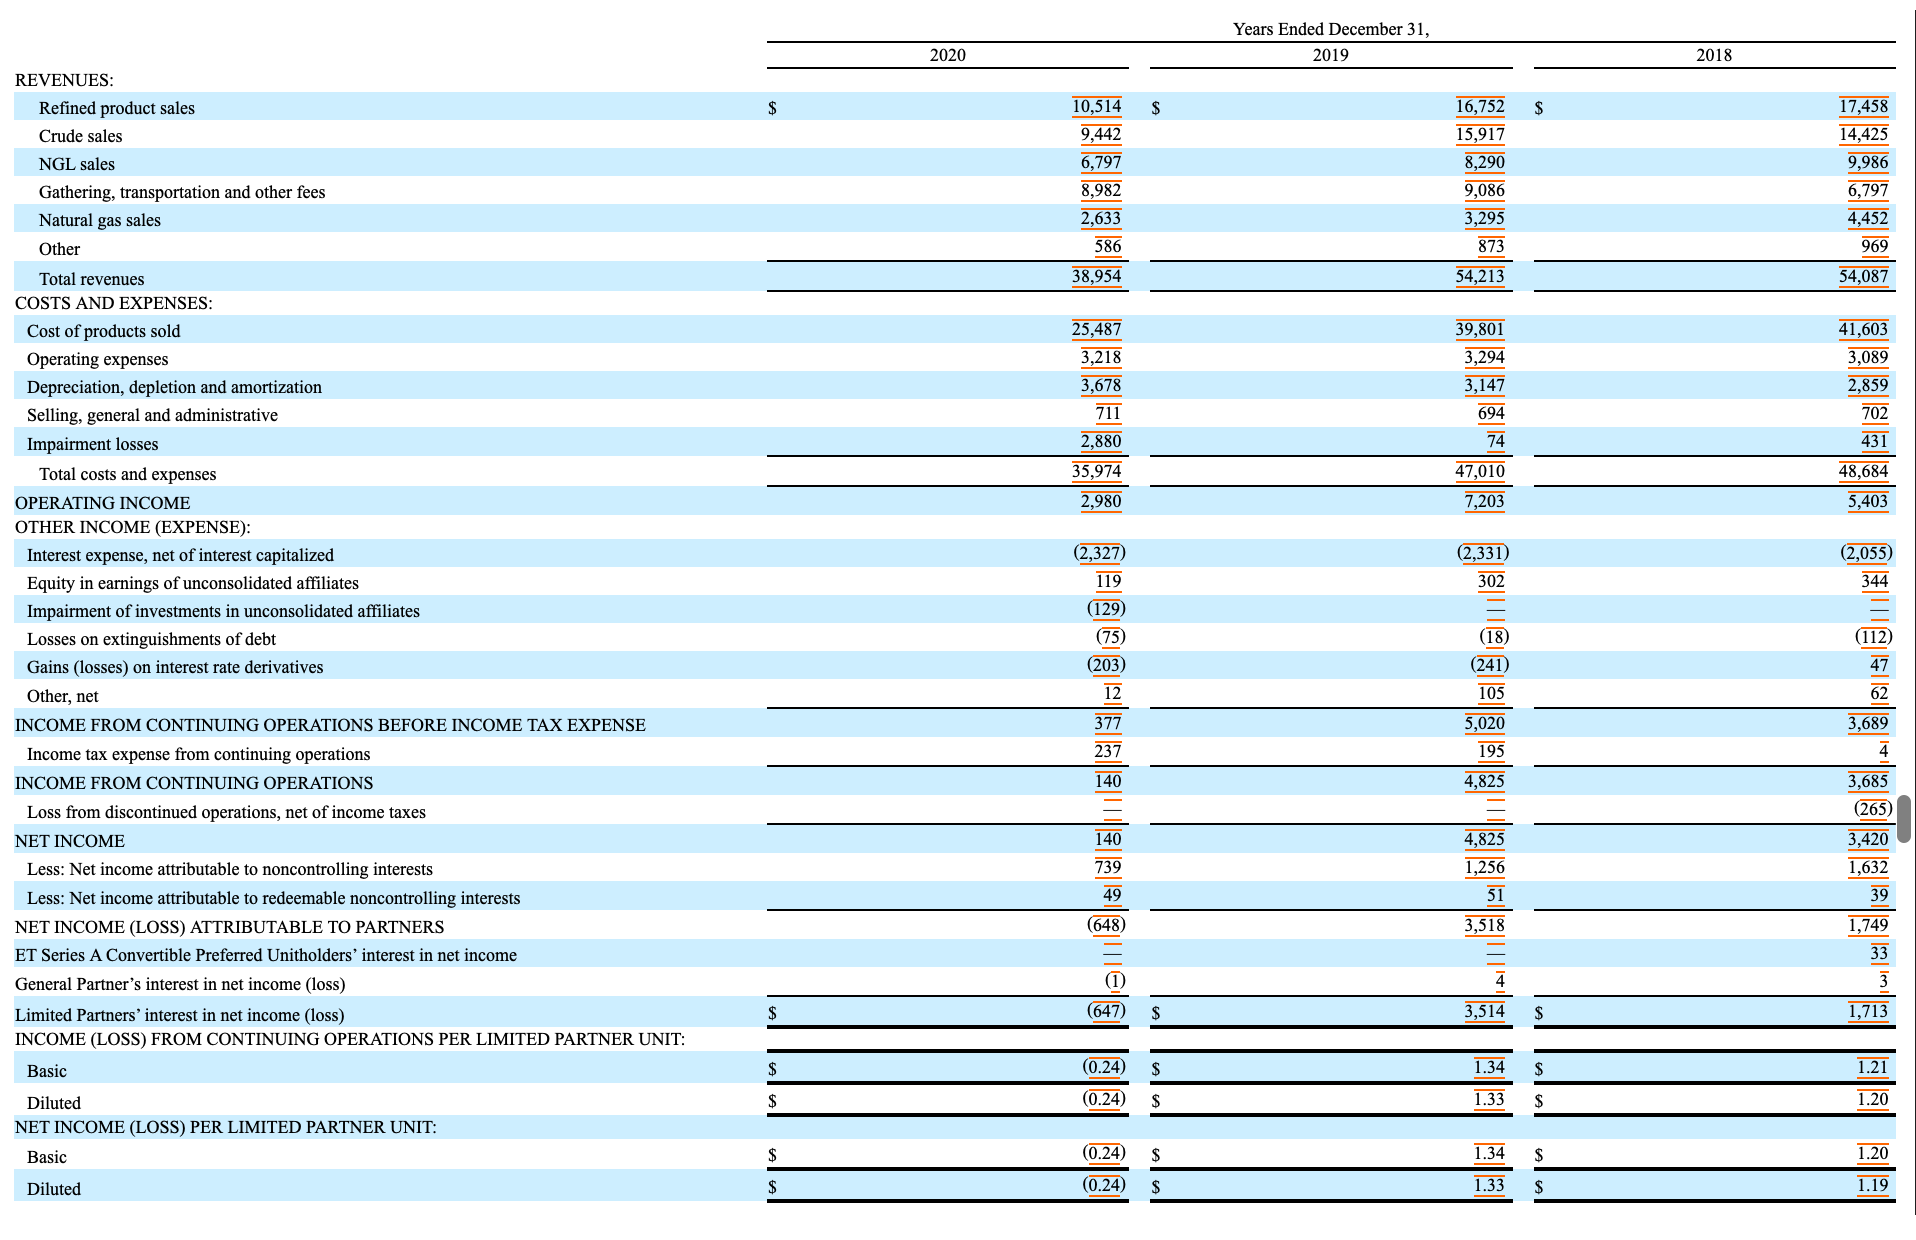
Task: Click Refined product sales 2018 value 17,458
Action: [x=1863, y=106]
